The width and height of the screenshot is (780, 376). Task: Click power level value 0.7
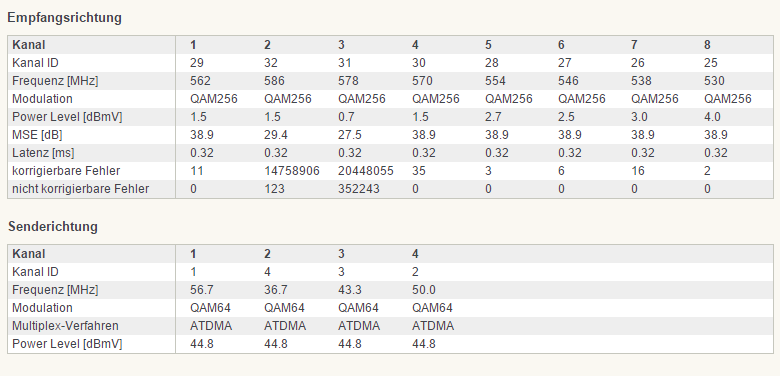click(x=346, y=117)
